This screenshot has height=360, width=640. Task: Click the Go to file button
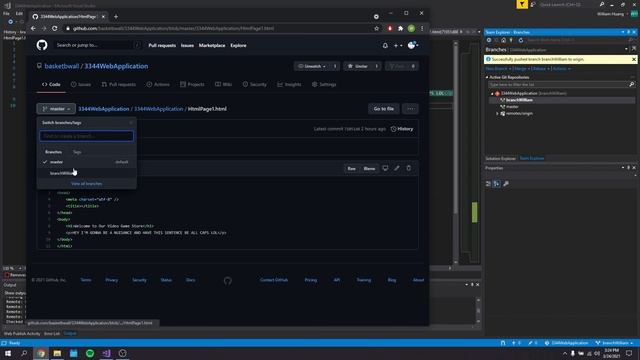(x=384, y=109)
